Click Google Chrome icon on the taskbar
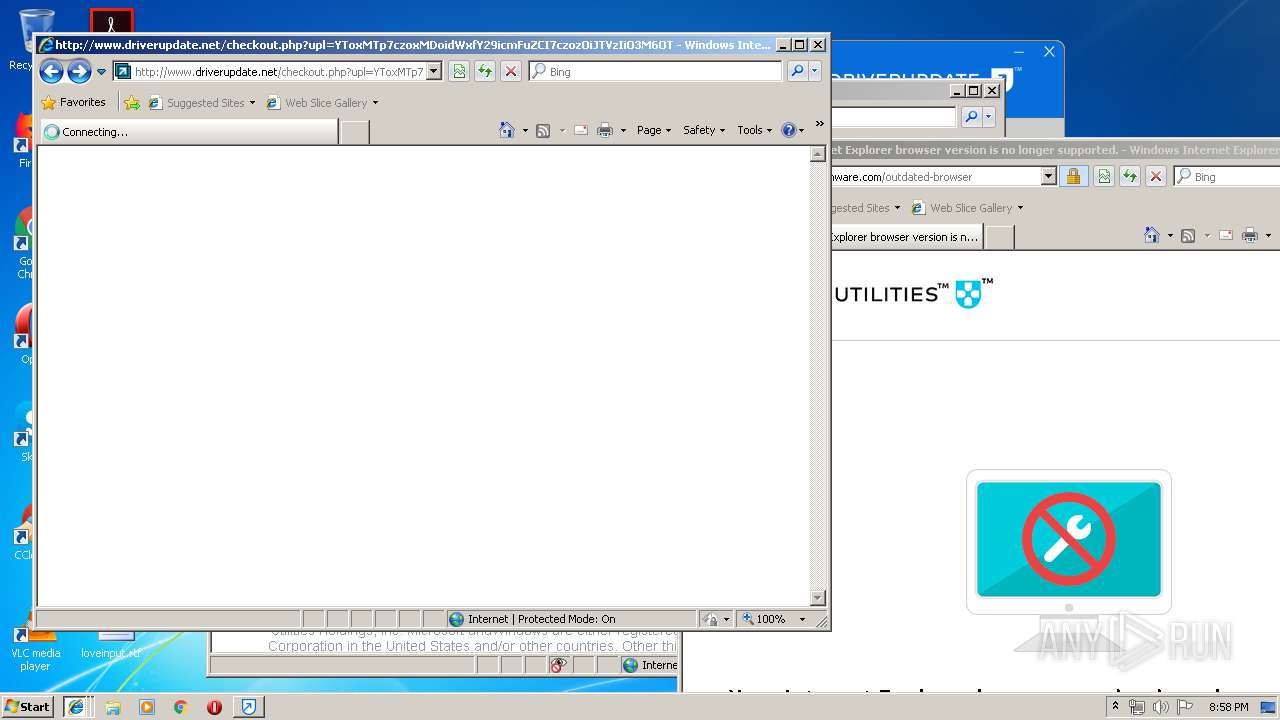This screenshot has height=720, width=1280. point(180,707)
